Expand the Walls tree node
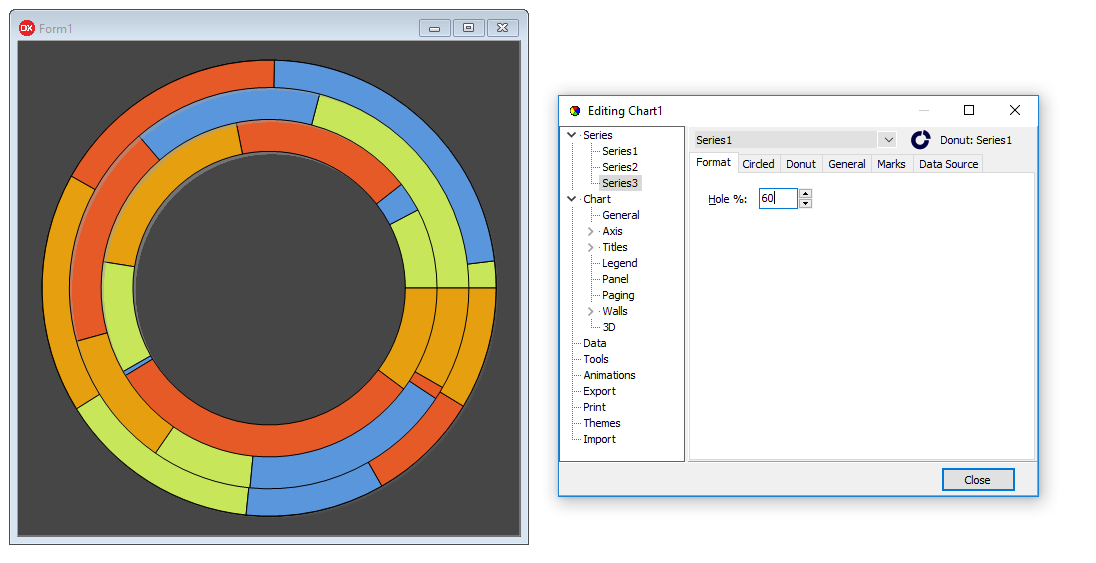This screenshot has height=563, width=1096. tap(591, 311)
